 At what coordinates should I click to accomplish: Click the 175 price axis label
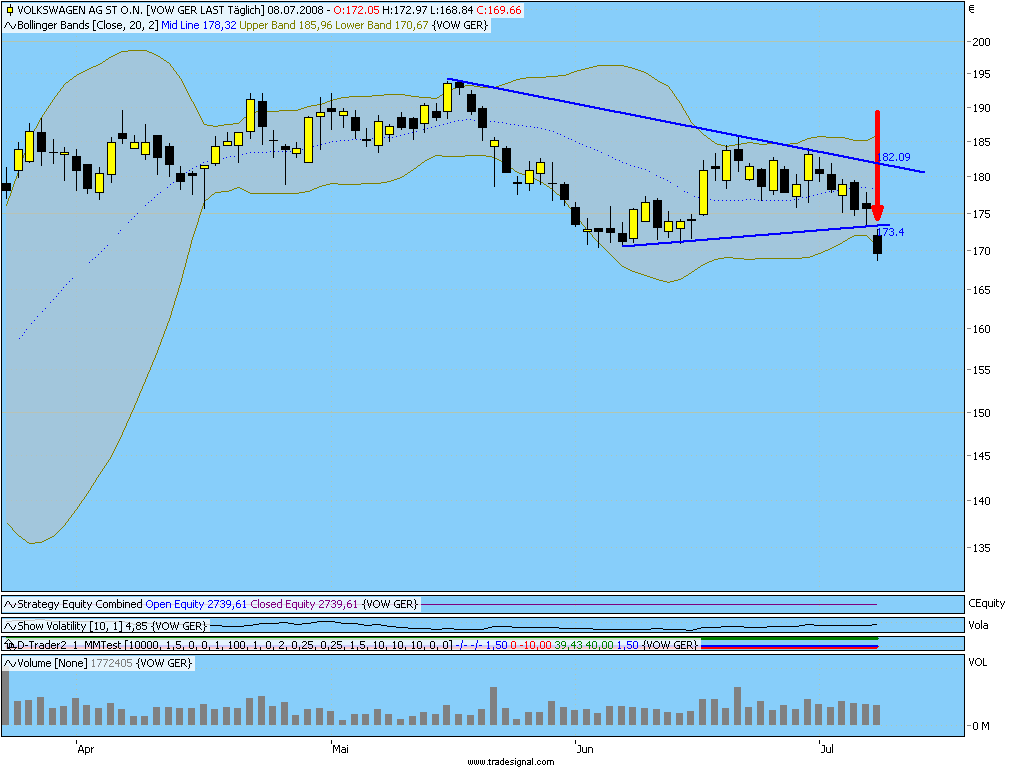tap(982, 214)
